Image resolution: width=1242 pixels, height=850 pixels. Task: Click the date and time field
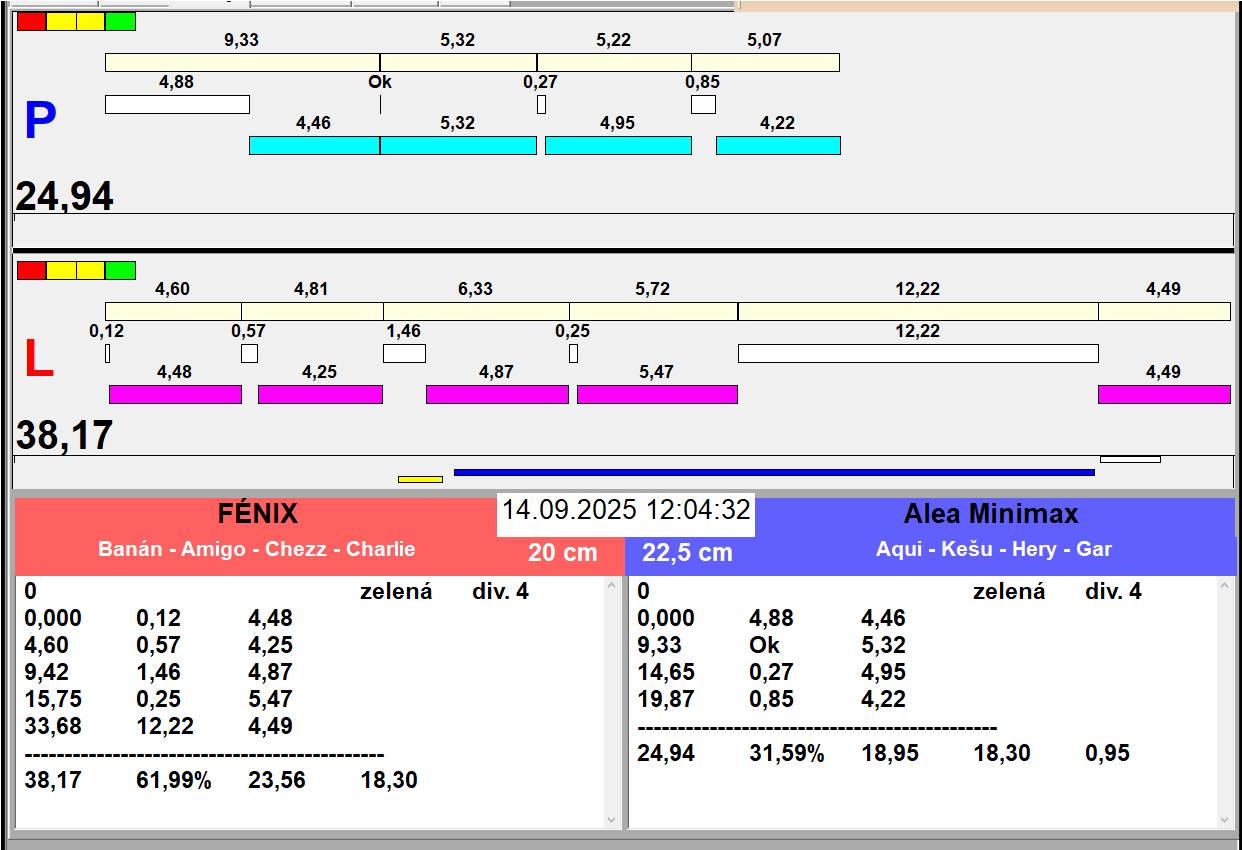coord(626,510)
